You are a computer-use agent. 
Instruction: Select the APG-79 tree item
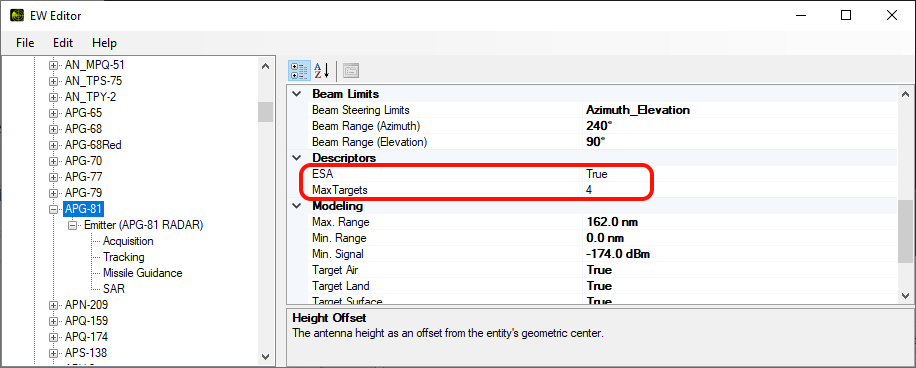click(84, 193)
